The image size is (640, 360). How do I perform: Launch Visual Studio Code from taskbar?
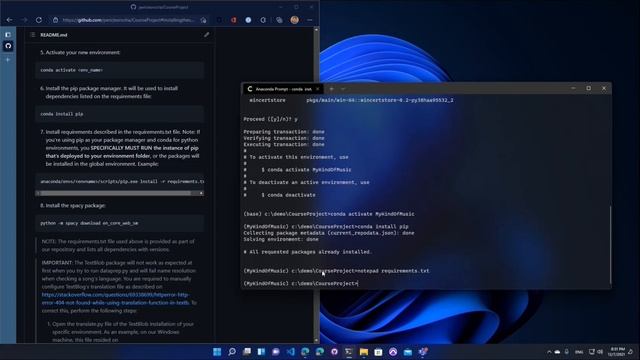tap(291, 352)
